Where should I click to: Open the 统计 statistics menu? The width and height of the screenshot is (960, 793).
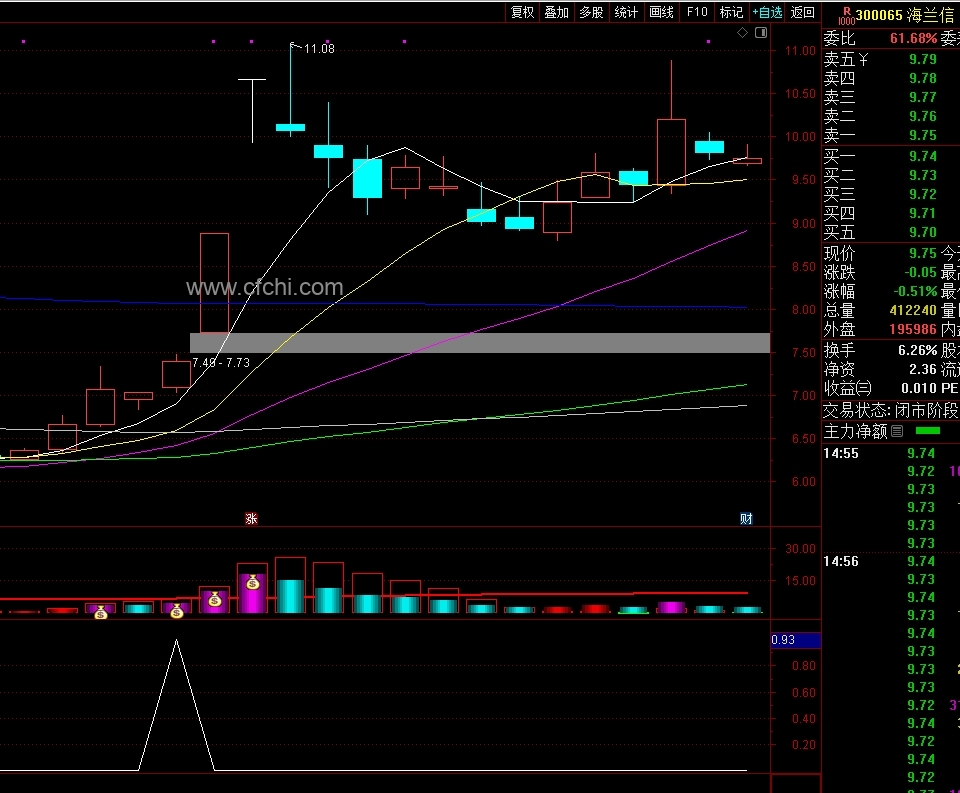pyautogui.click(x=626, y=12)
